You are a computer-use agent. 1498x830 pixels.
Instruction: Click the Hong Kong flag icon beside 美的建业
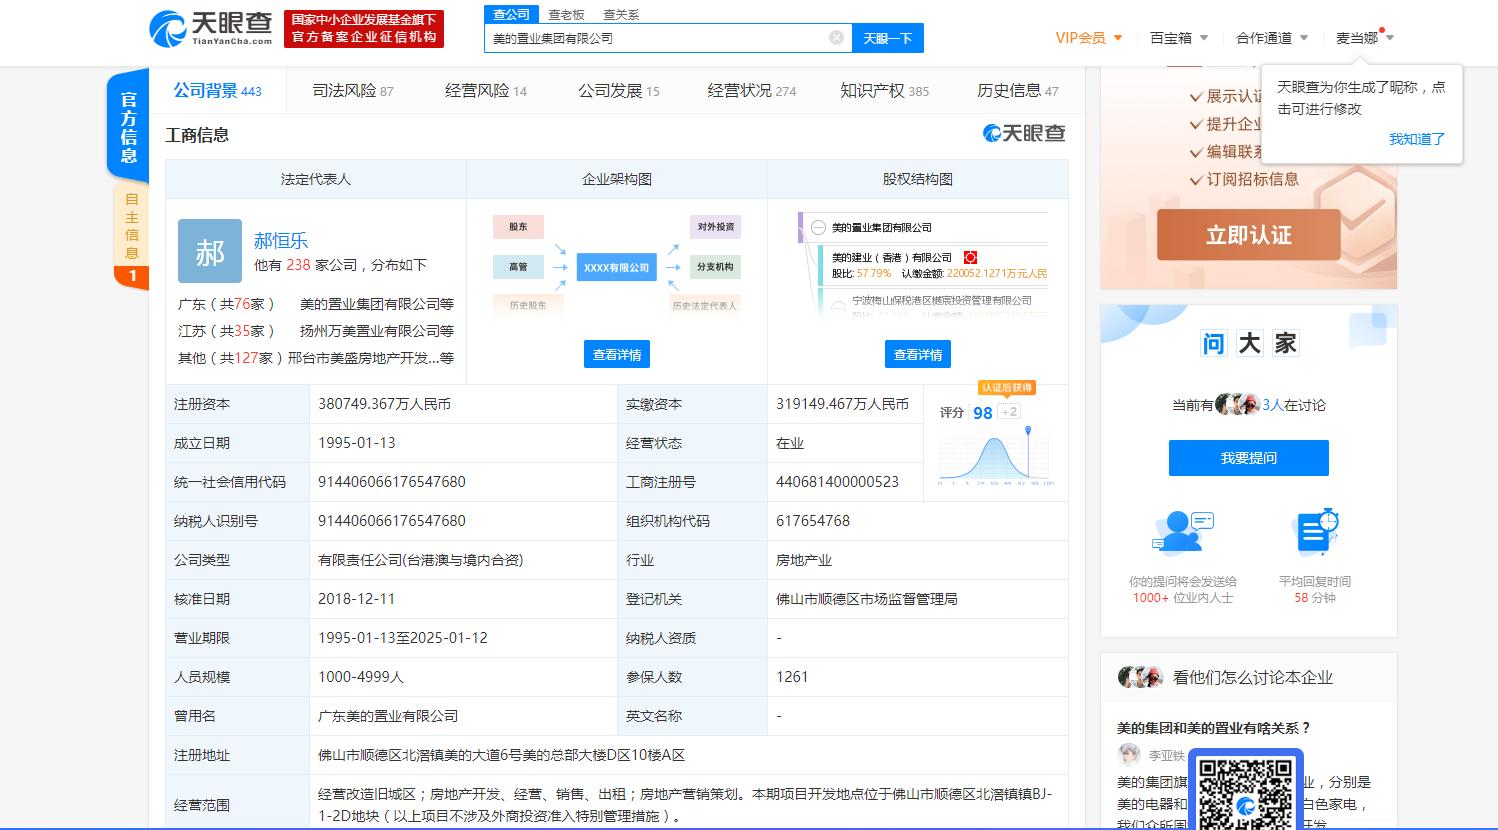969,257
